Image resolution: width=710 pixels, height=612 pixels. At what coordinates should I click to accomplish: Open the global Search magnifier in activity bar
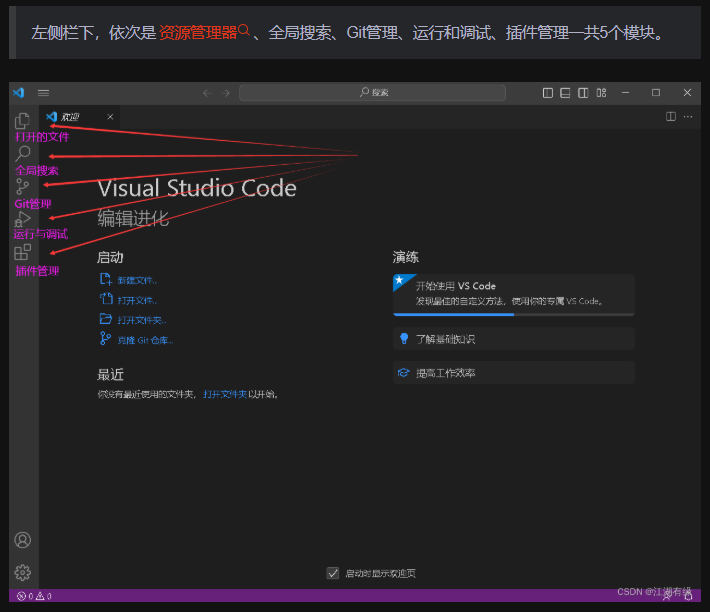(x=22, y=153)
